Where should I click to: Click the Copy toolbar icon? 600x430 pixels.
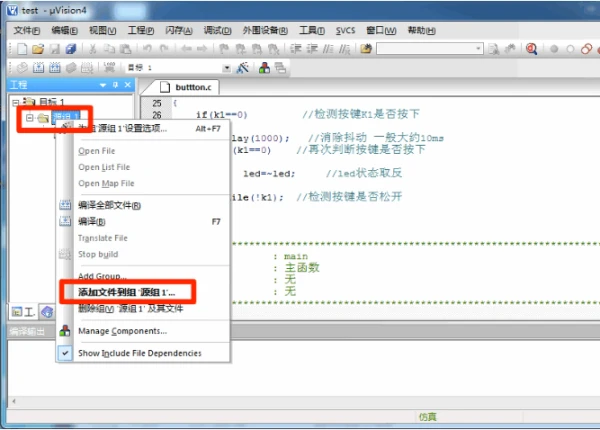coord(109,49)
